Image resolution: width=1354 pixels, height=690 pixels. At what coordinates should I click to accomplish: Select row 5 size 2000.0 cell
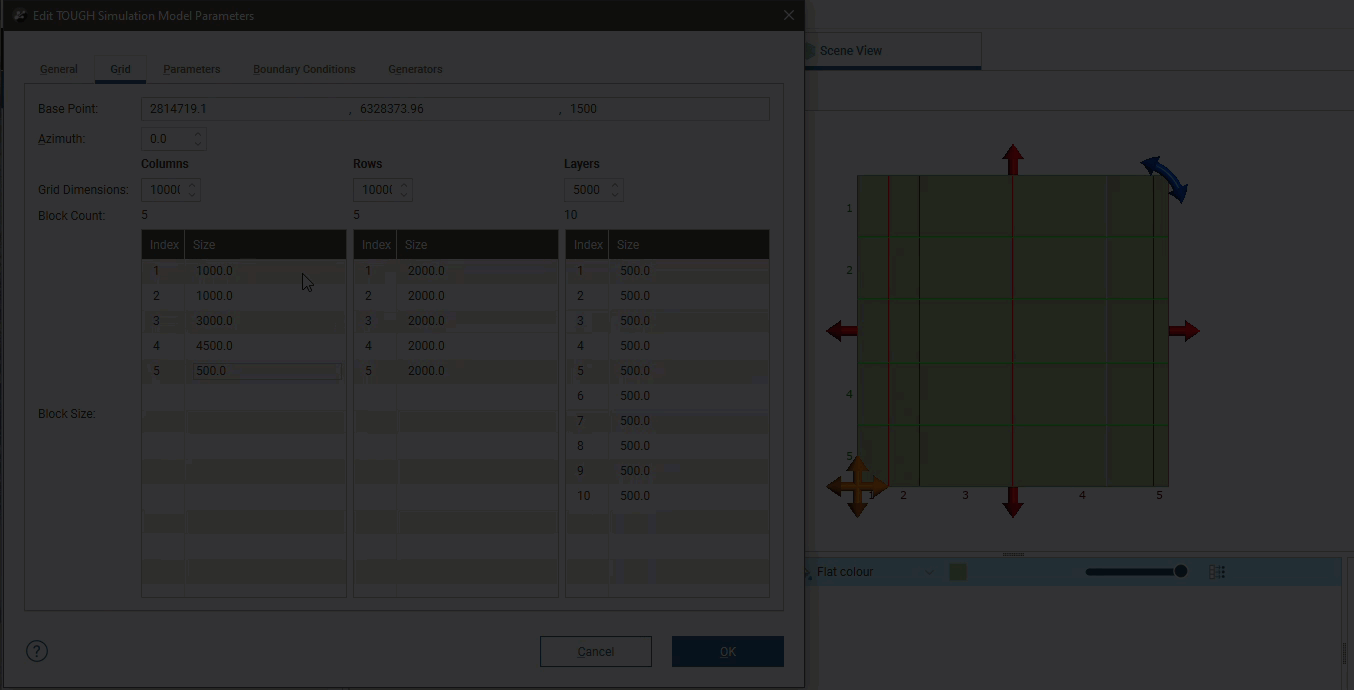(477, 371)
